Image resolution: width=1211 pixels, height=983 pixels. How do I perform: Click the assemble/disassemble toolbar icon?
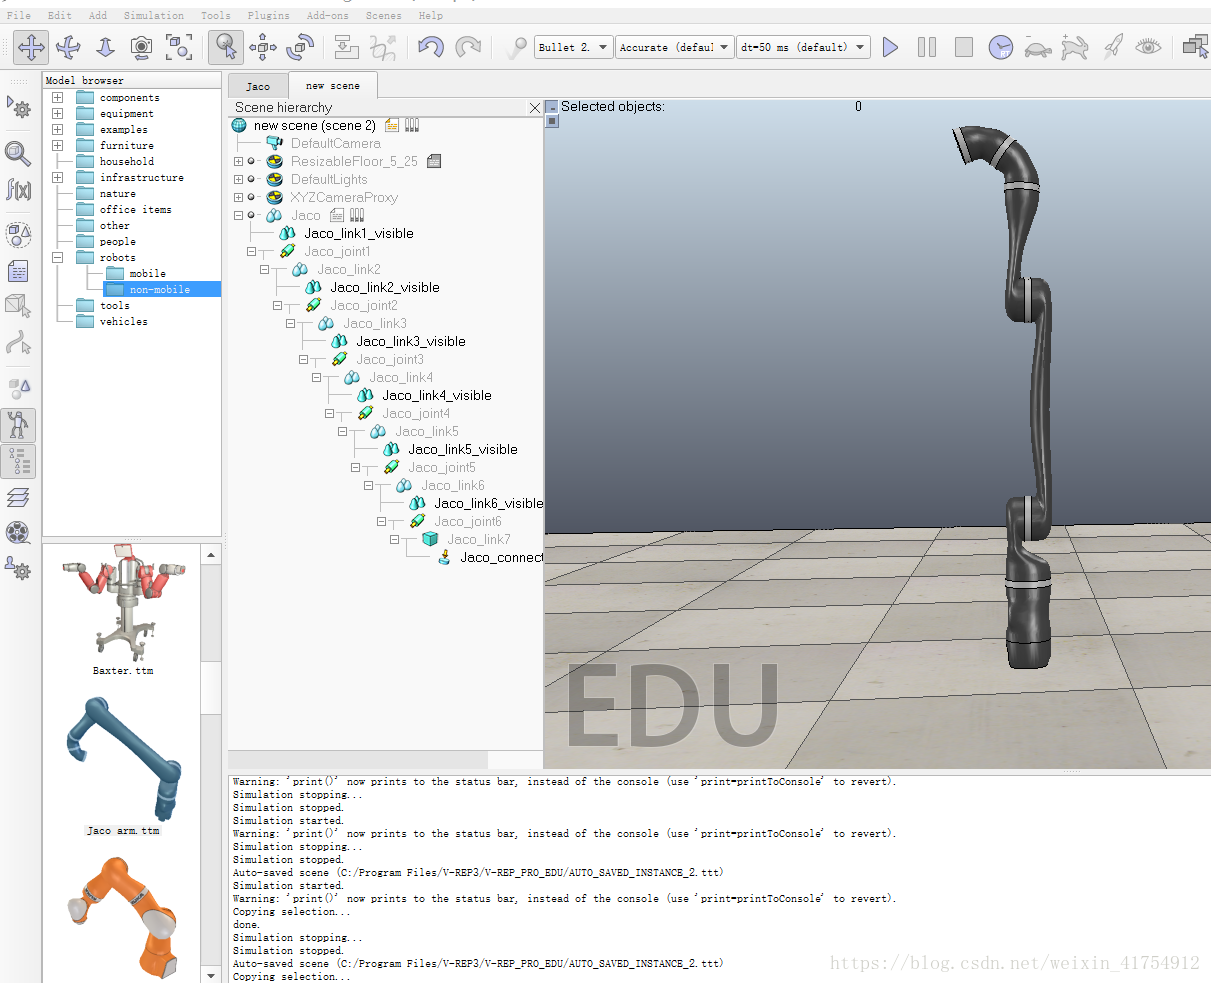tap(346, 47)
